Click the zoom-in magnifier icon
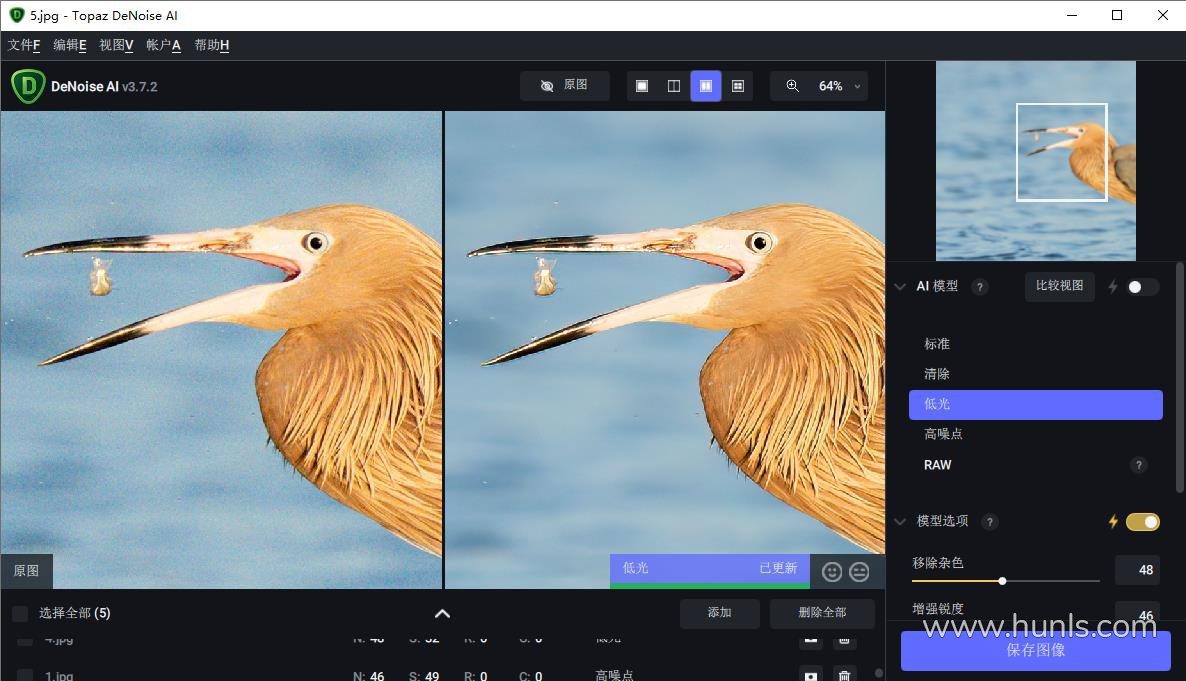Image resolution: width=1186 pixels, height=681 pixels. pos(792,86)
